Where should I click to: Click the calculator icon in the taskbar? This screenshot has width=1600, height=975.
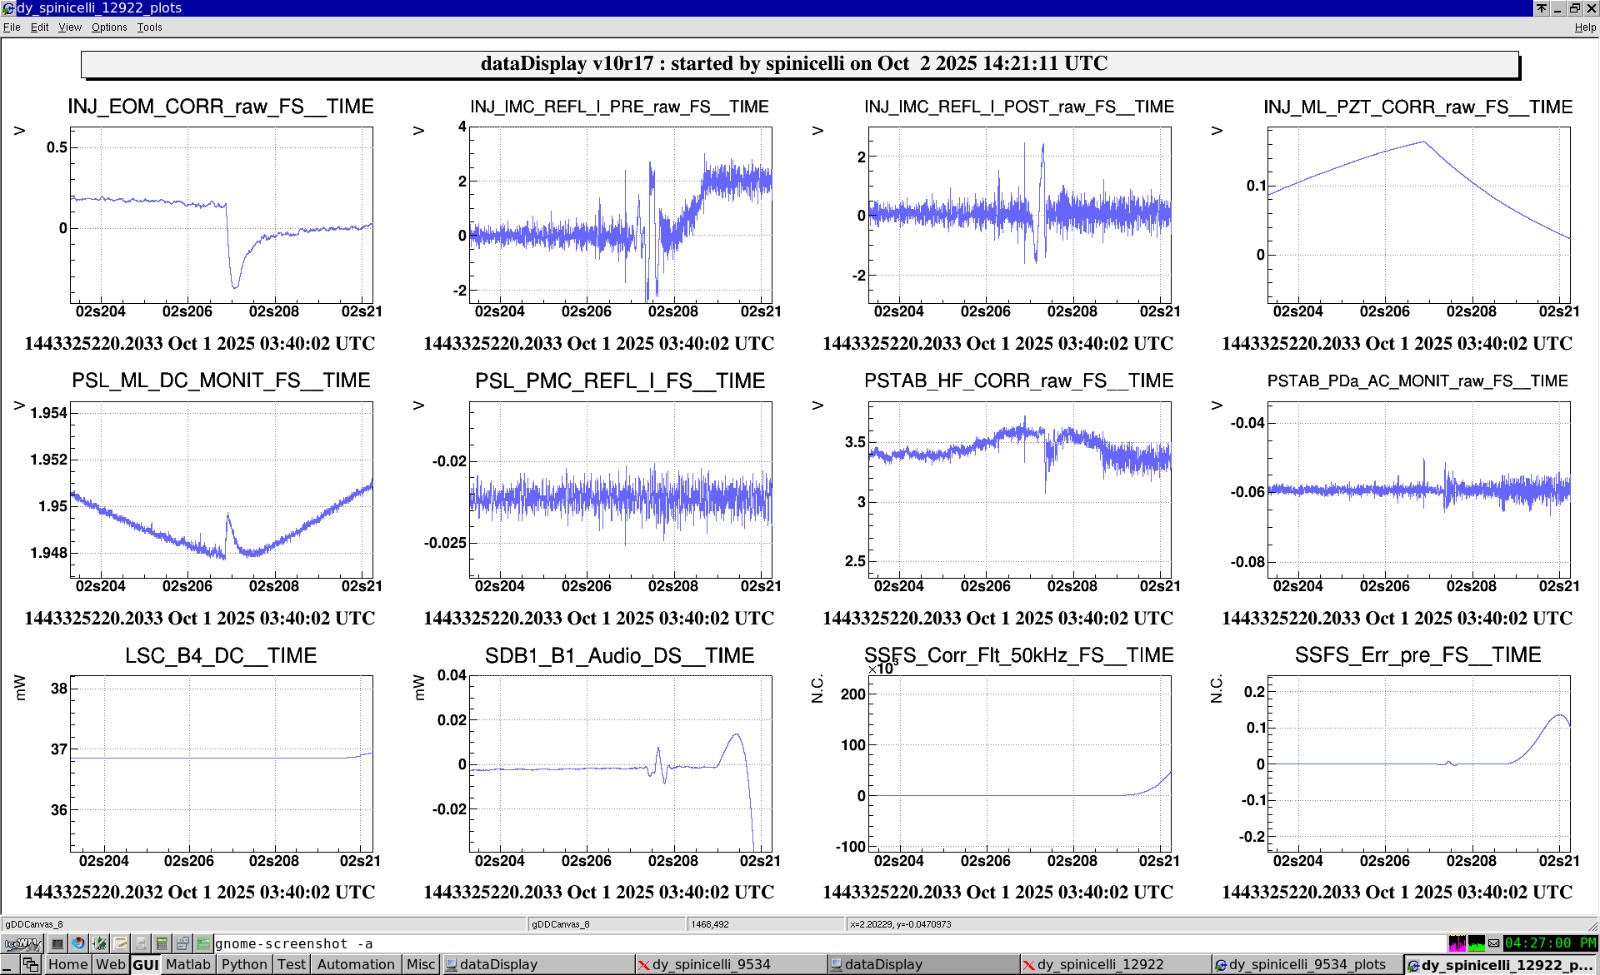click(162, 943)
